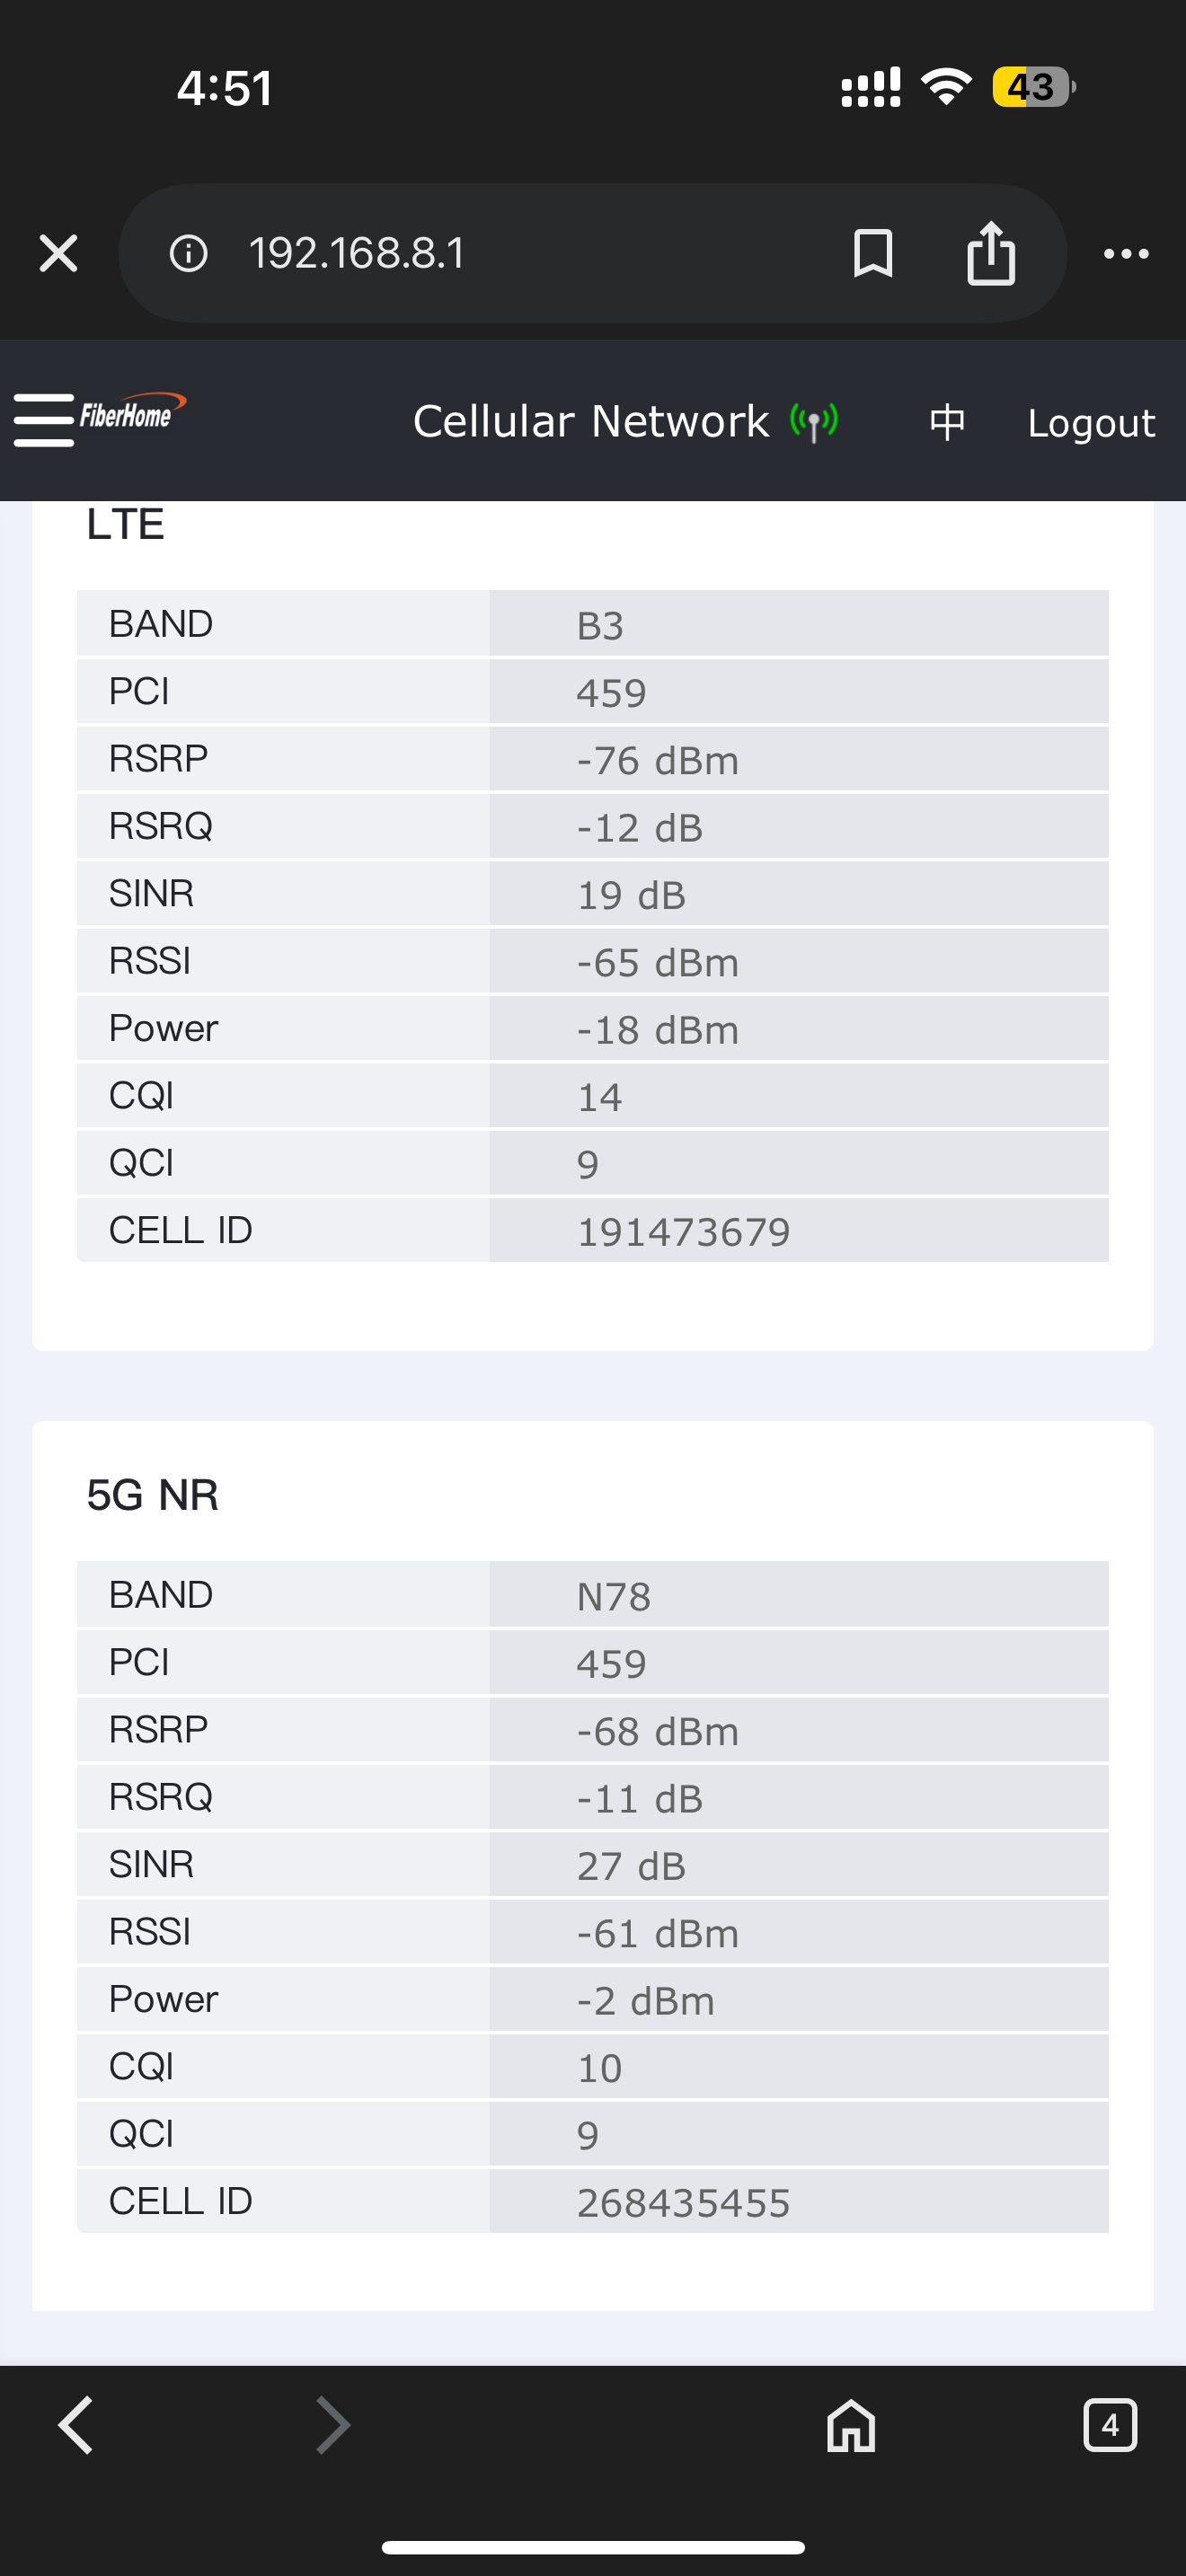Open the share sheet icon
1186x2576 pixels.
[x=991, y=253]
